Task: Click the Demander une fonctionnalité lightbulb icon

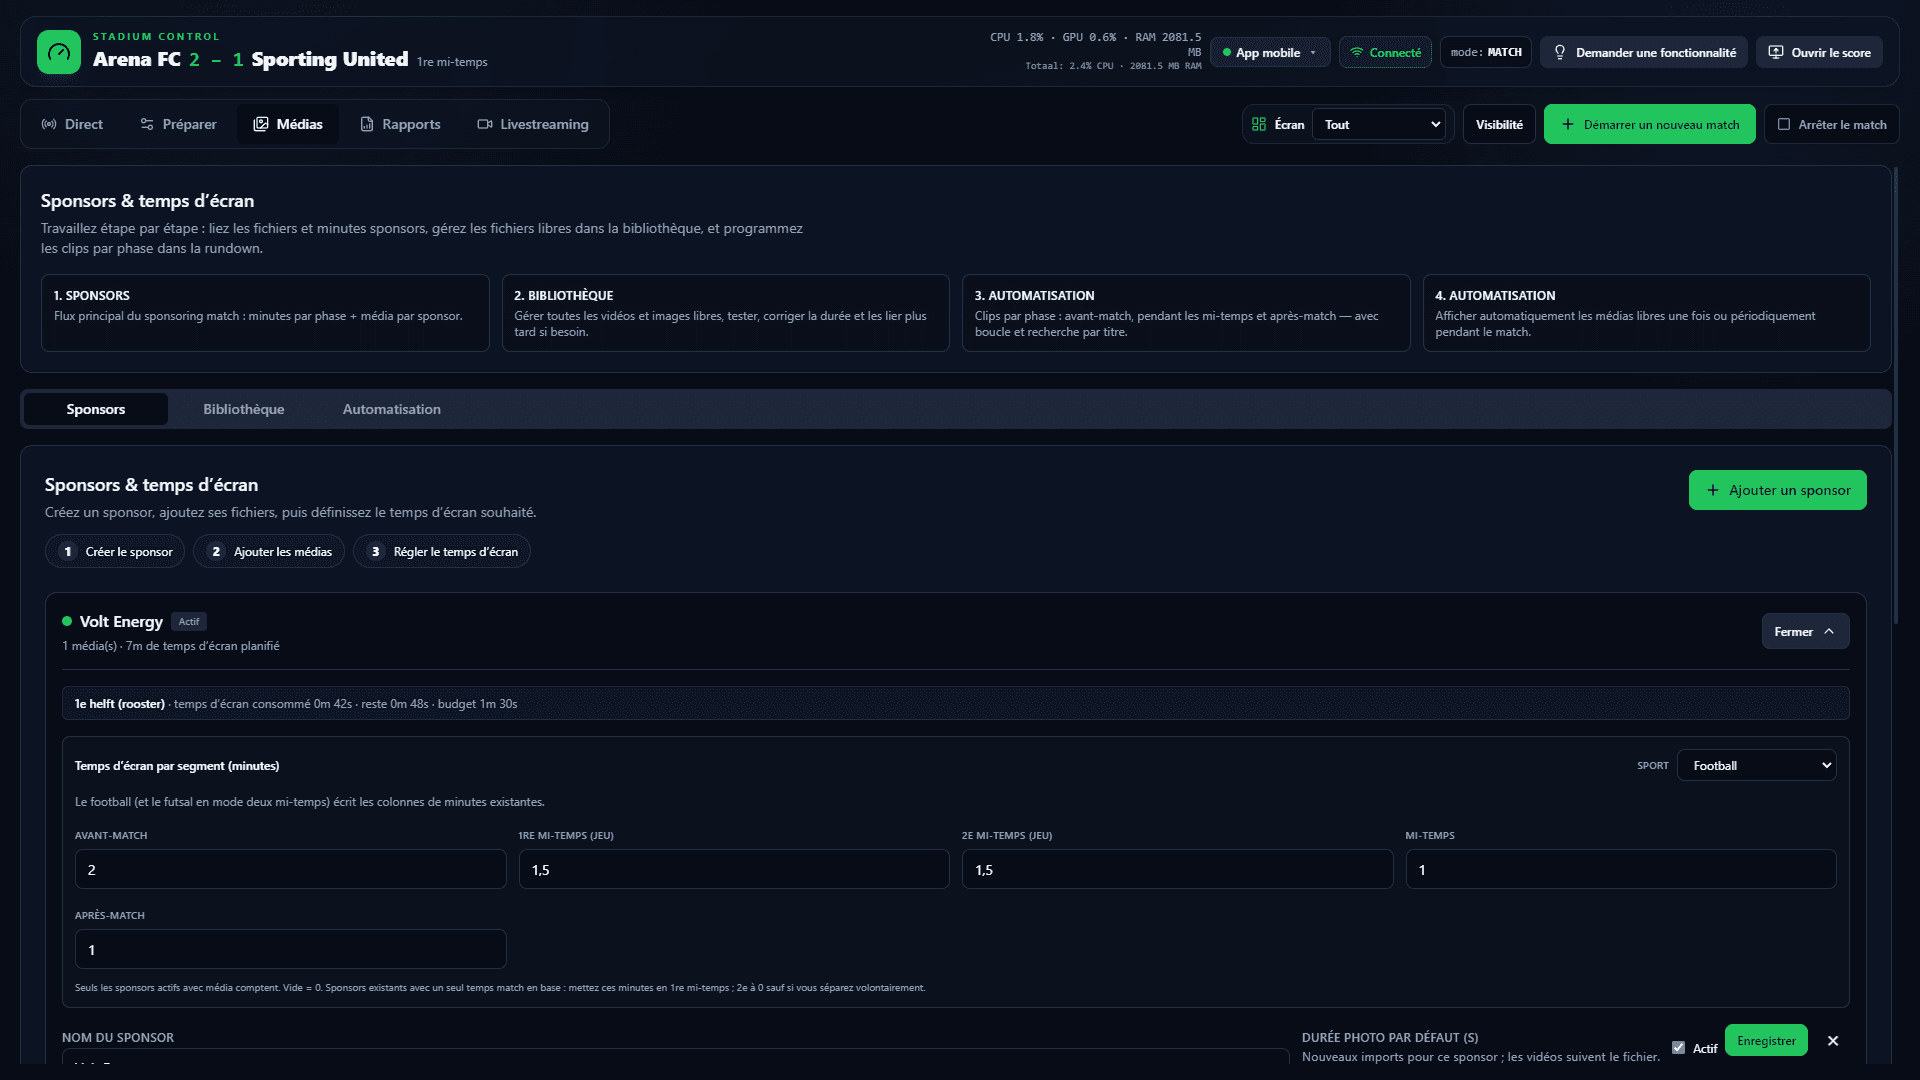Action: point(1560,52)
